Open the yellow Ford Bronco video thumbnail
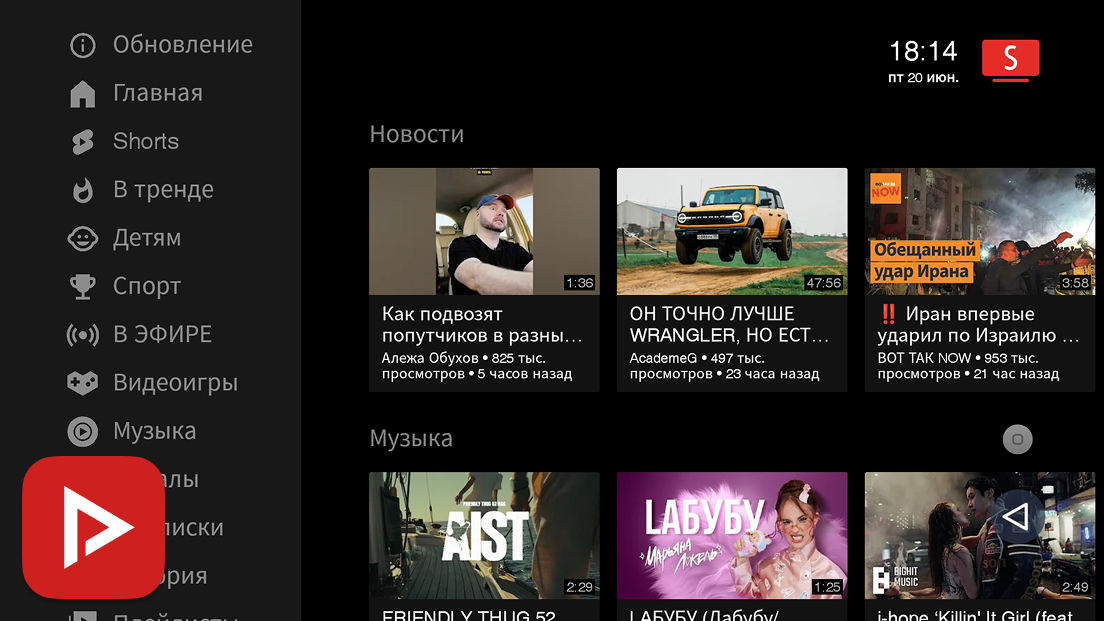Screen dimensions: 1104x621 tap(731, 232)
